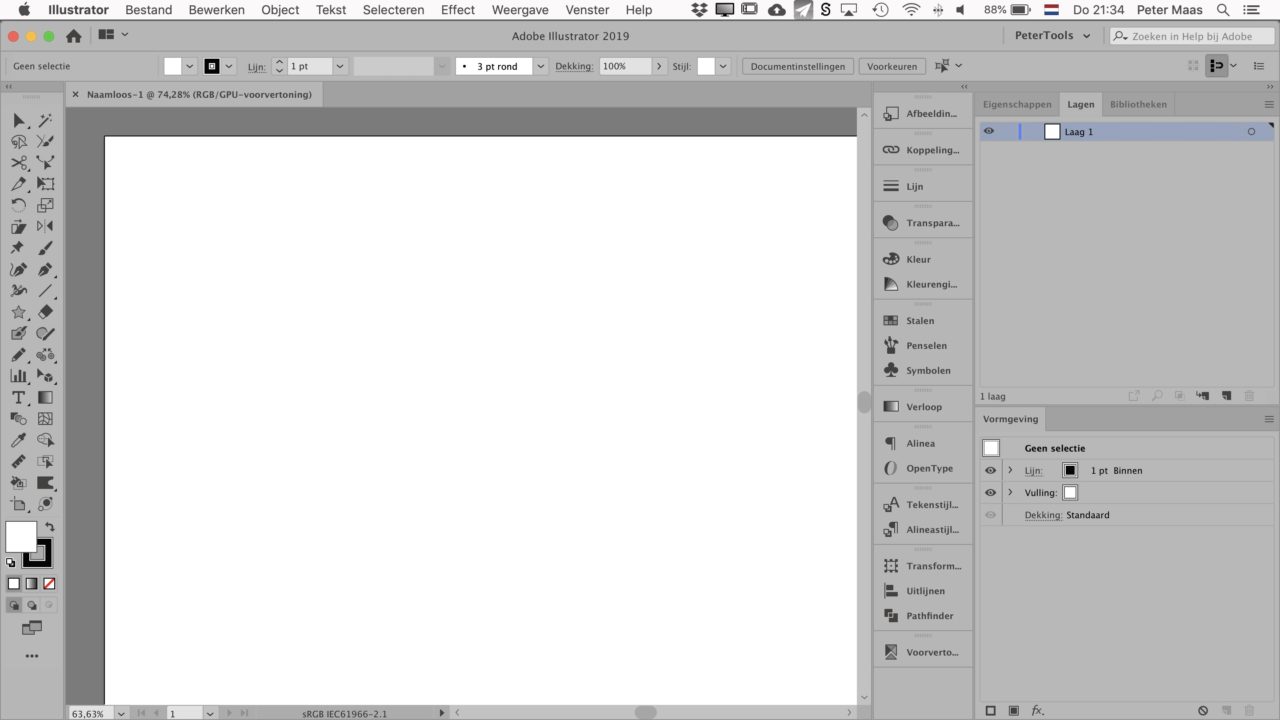
Task: Edit toolbar via three dots
Action: pos(32,656)
